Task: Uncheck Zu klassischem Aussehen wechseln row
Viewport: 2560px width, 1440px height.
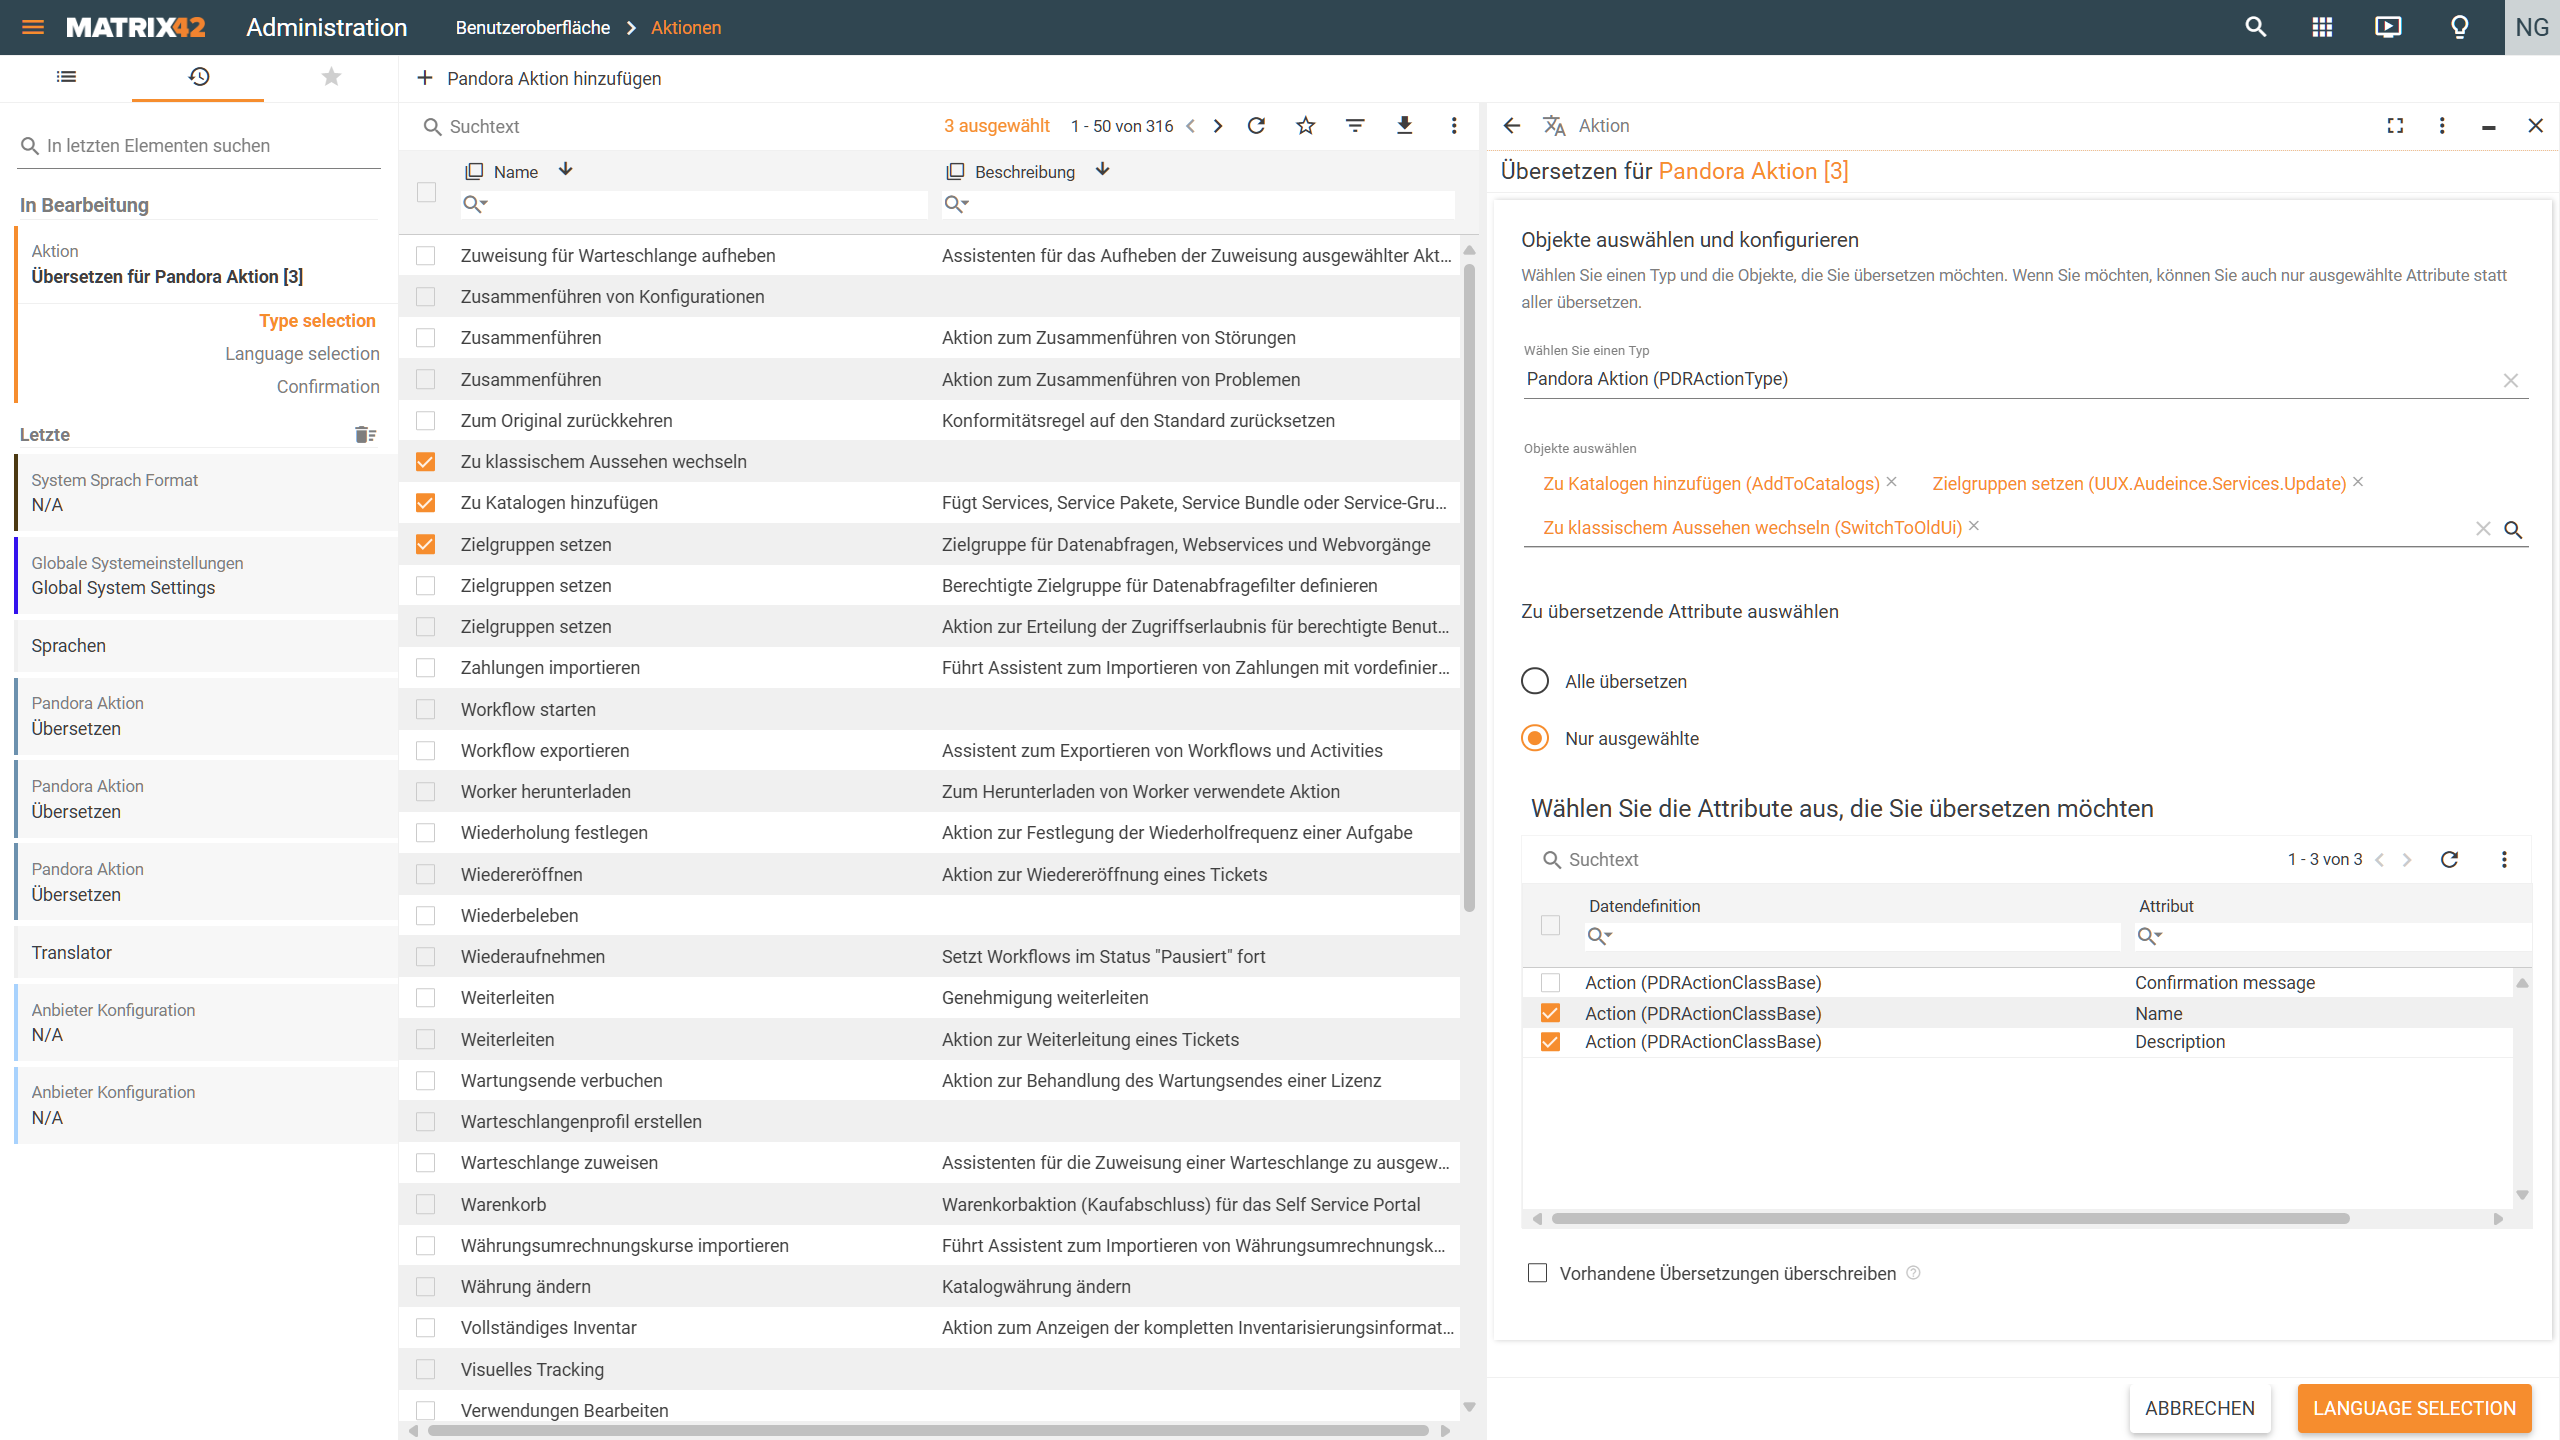Action: (x=425, y=461)
